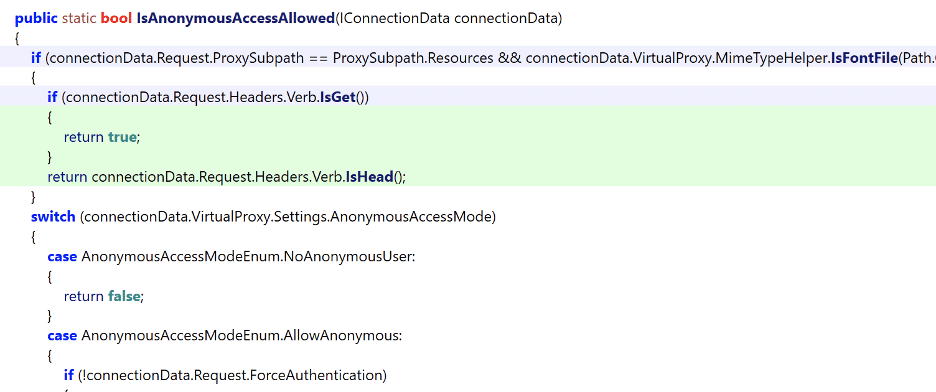
Task: Click the IConnectionData parameter type
Action: [394, 18]
